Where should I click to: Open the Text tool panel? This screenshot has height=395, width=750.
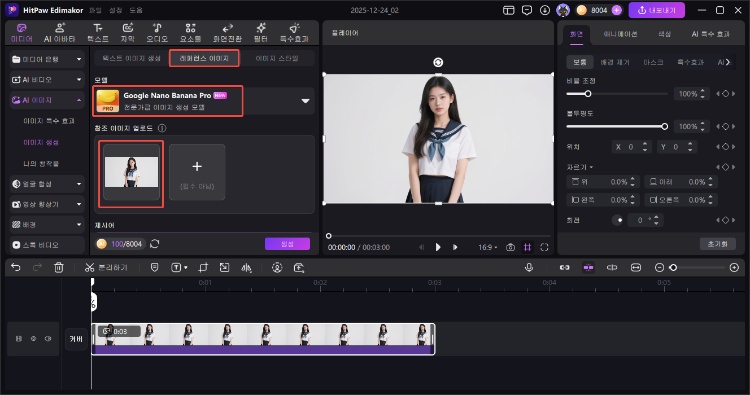point(98,33)
